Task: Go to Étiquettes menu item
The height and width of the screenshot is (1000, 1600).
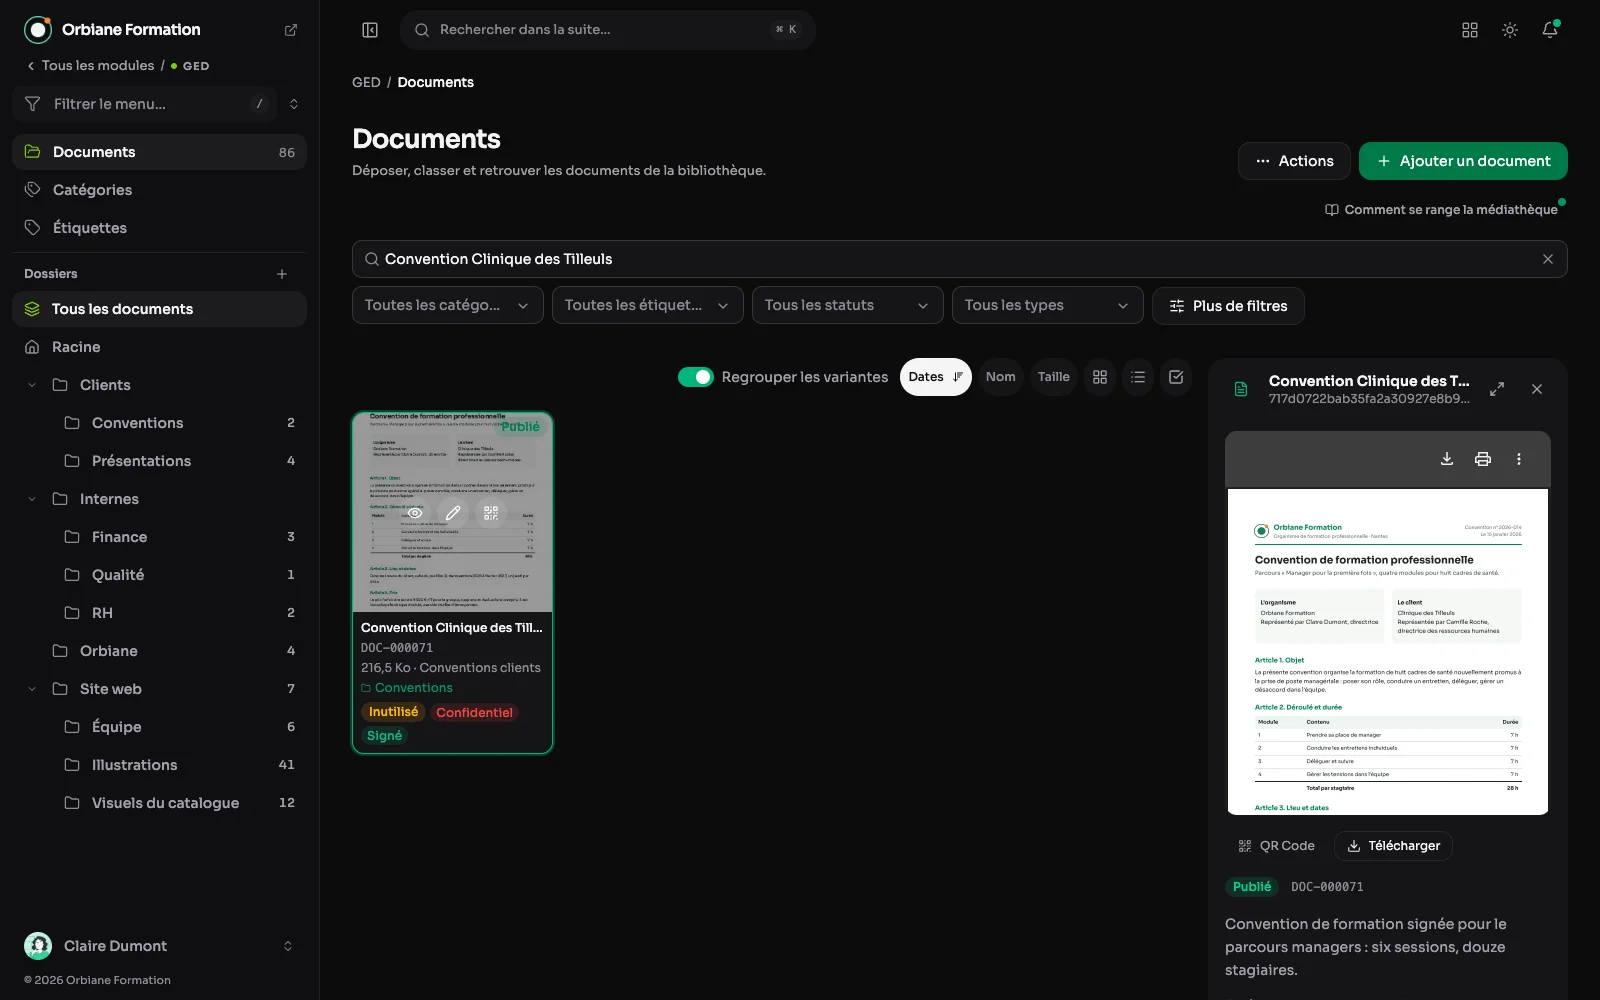Action: click(x=160, y=228)
